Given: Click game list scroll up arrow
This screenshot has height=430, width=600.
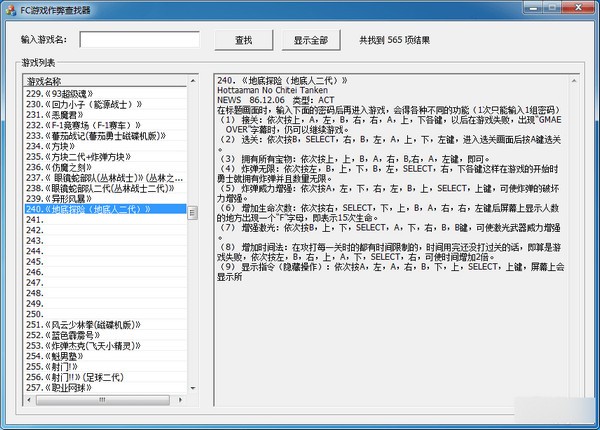Looking at the screenshot, I should click(x=193, y=81).
